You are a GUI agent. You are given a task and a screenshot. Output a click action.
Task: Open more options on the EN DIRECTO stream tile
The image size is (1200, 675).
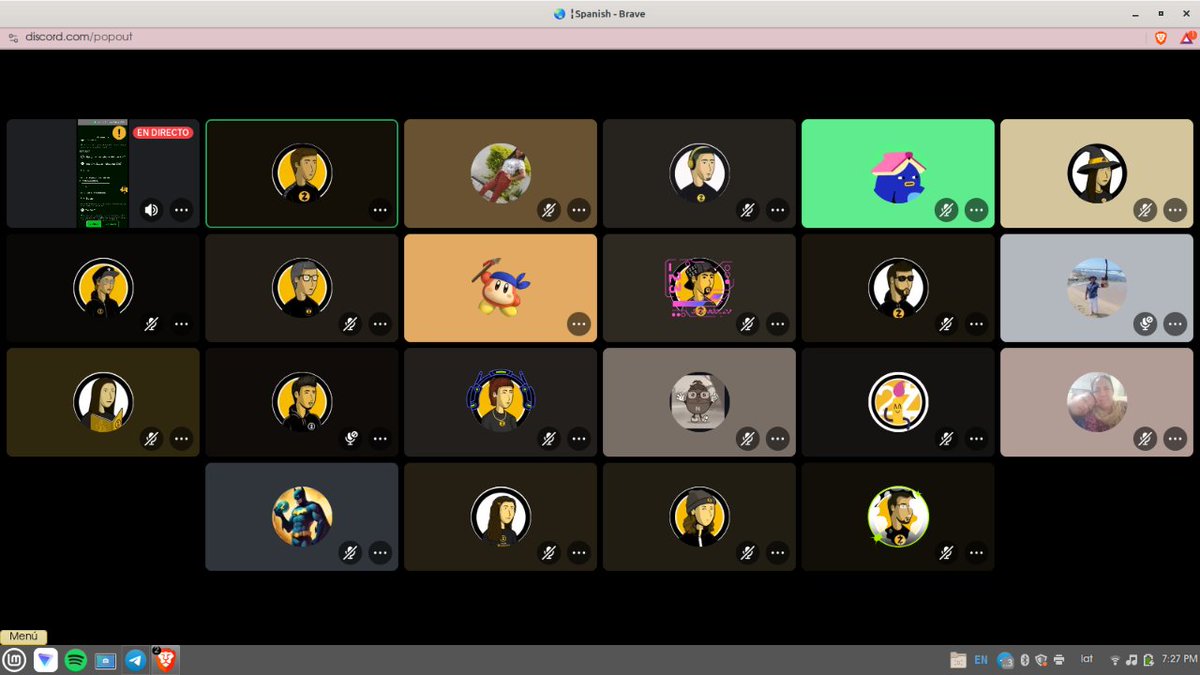click(181, 210)
